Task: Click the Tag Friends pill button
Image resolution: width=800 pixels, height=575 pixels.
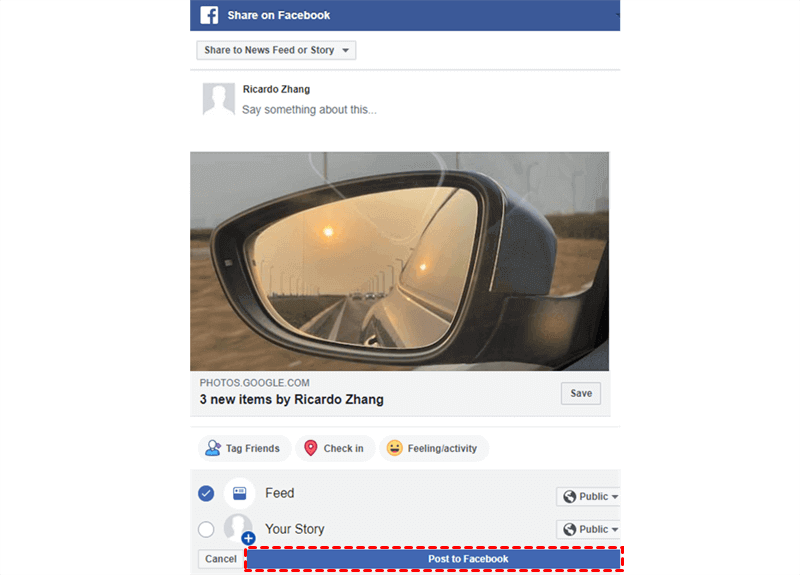Action: point(244,448)
